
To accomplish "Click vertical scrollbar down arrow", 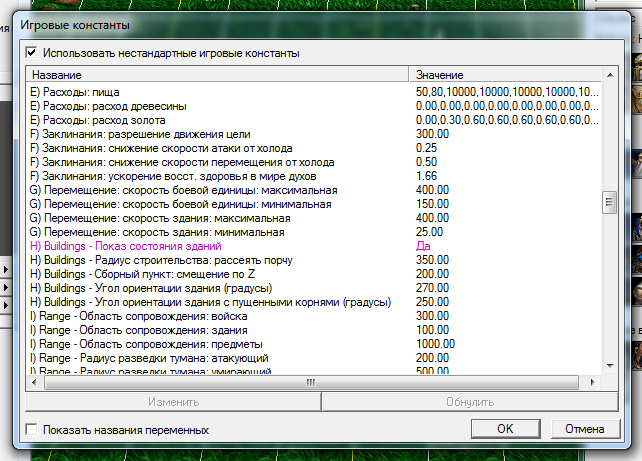I will coord(610,366).
